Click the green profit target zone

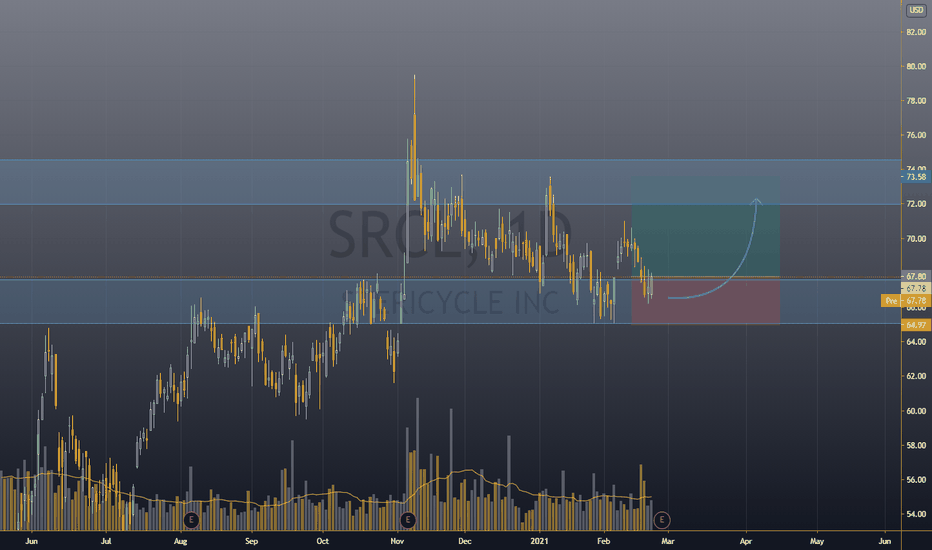pyautogui.click(x=705, y=226)
